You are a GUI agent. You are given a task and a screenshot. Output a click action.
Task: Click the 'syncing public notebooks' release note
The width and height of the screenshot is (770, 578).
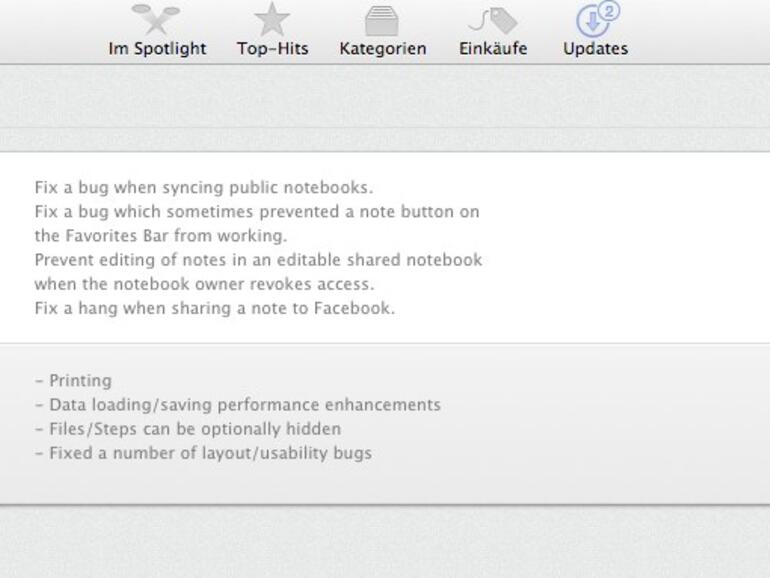point(203,187)
